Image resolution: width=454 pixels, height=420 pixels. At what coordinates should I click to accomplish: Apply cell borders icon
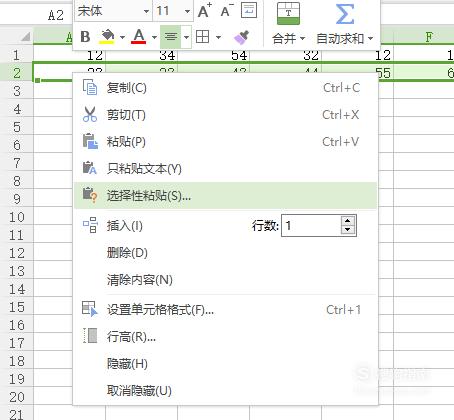point(202,37)
